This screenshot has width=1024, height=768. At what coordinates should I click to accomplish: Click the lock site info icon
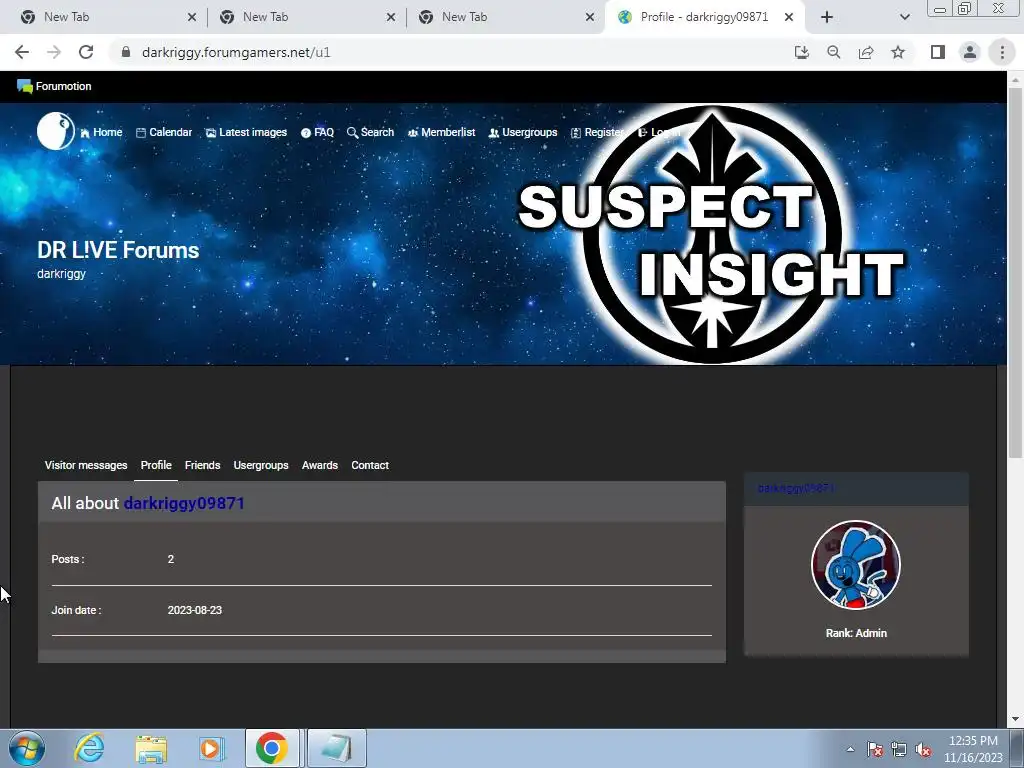point(126,52)
